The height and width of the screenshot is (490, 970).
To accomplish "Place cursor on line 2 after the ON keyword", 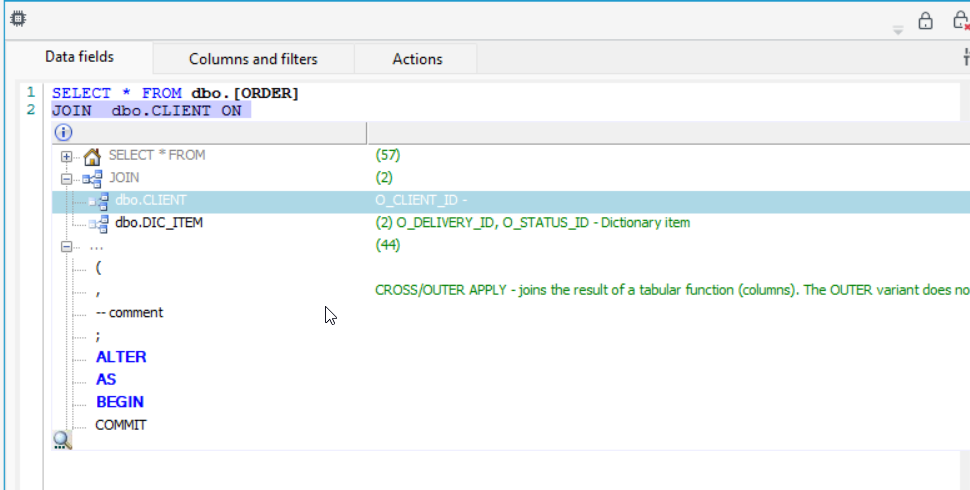I will (x=244, y=111).
